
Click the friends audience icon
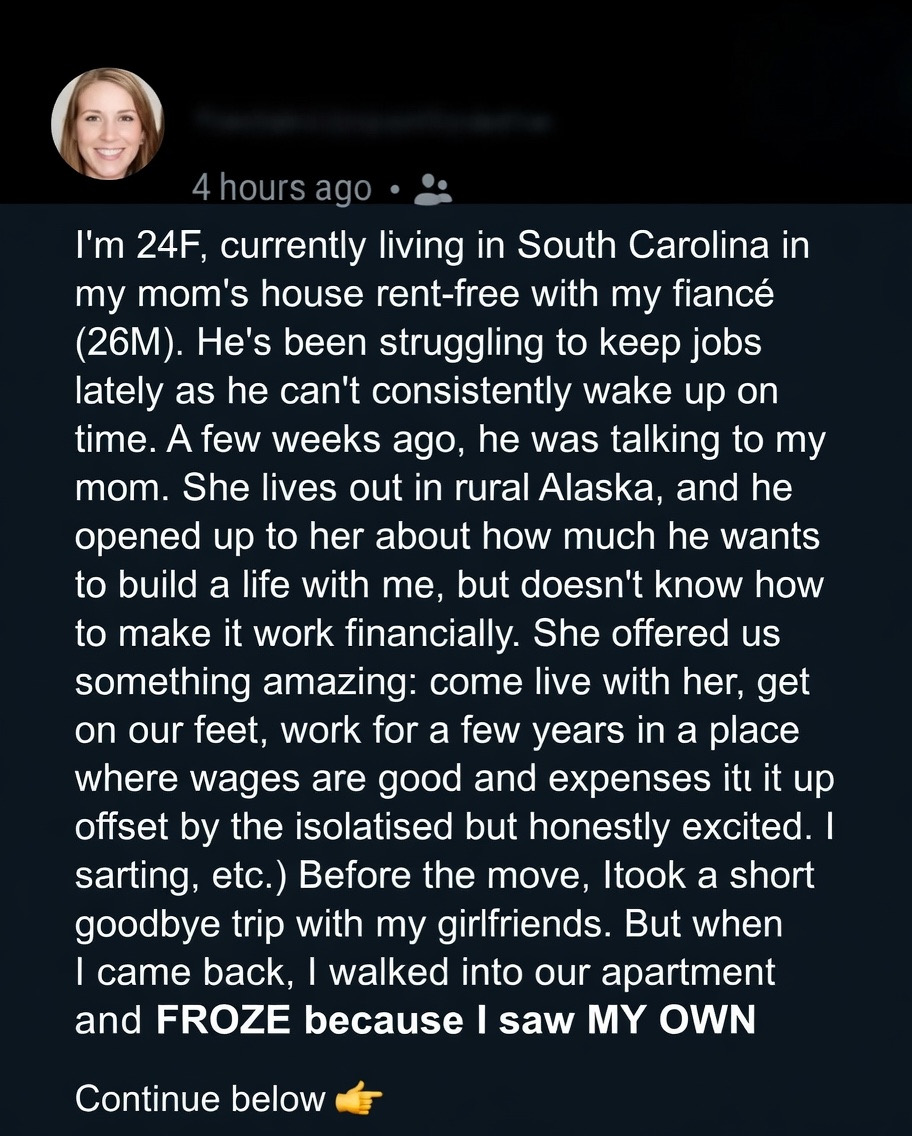click(x=432, y=189)
